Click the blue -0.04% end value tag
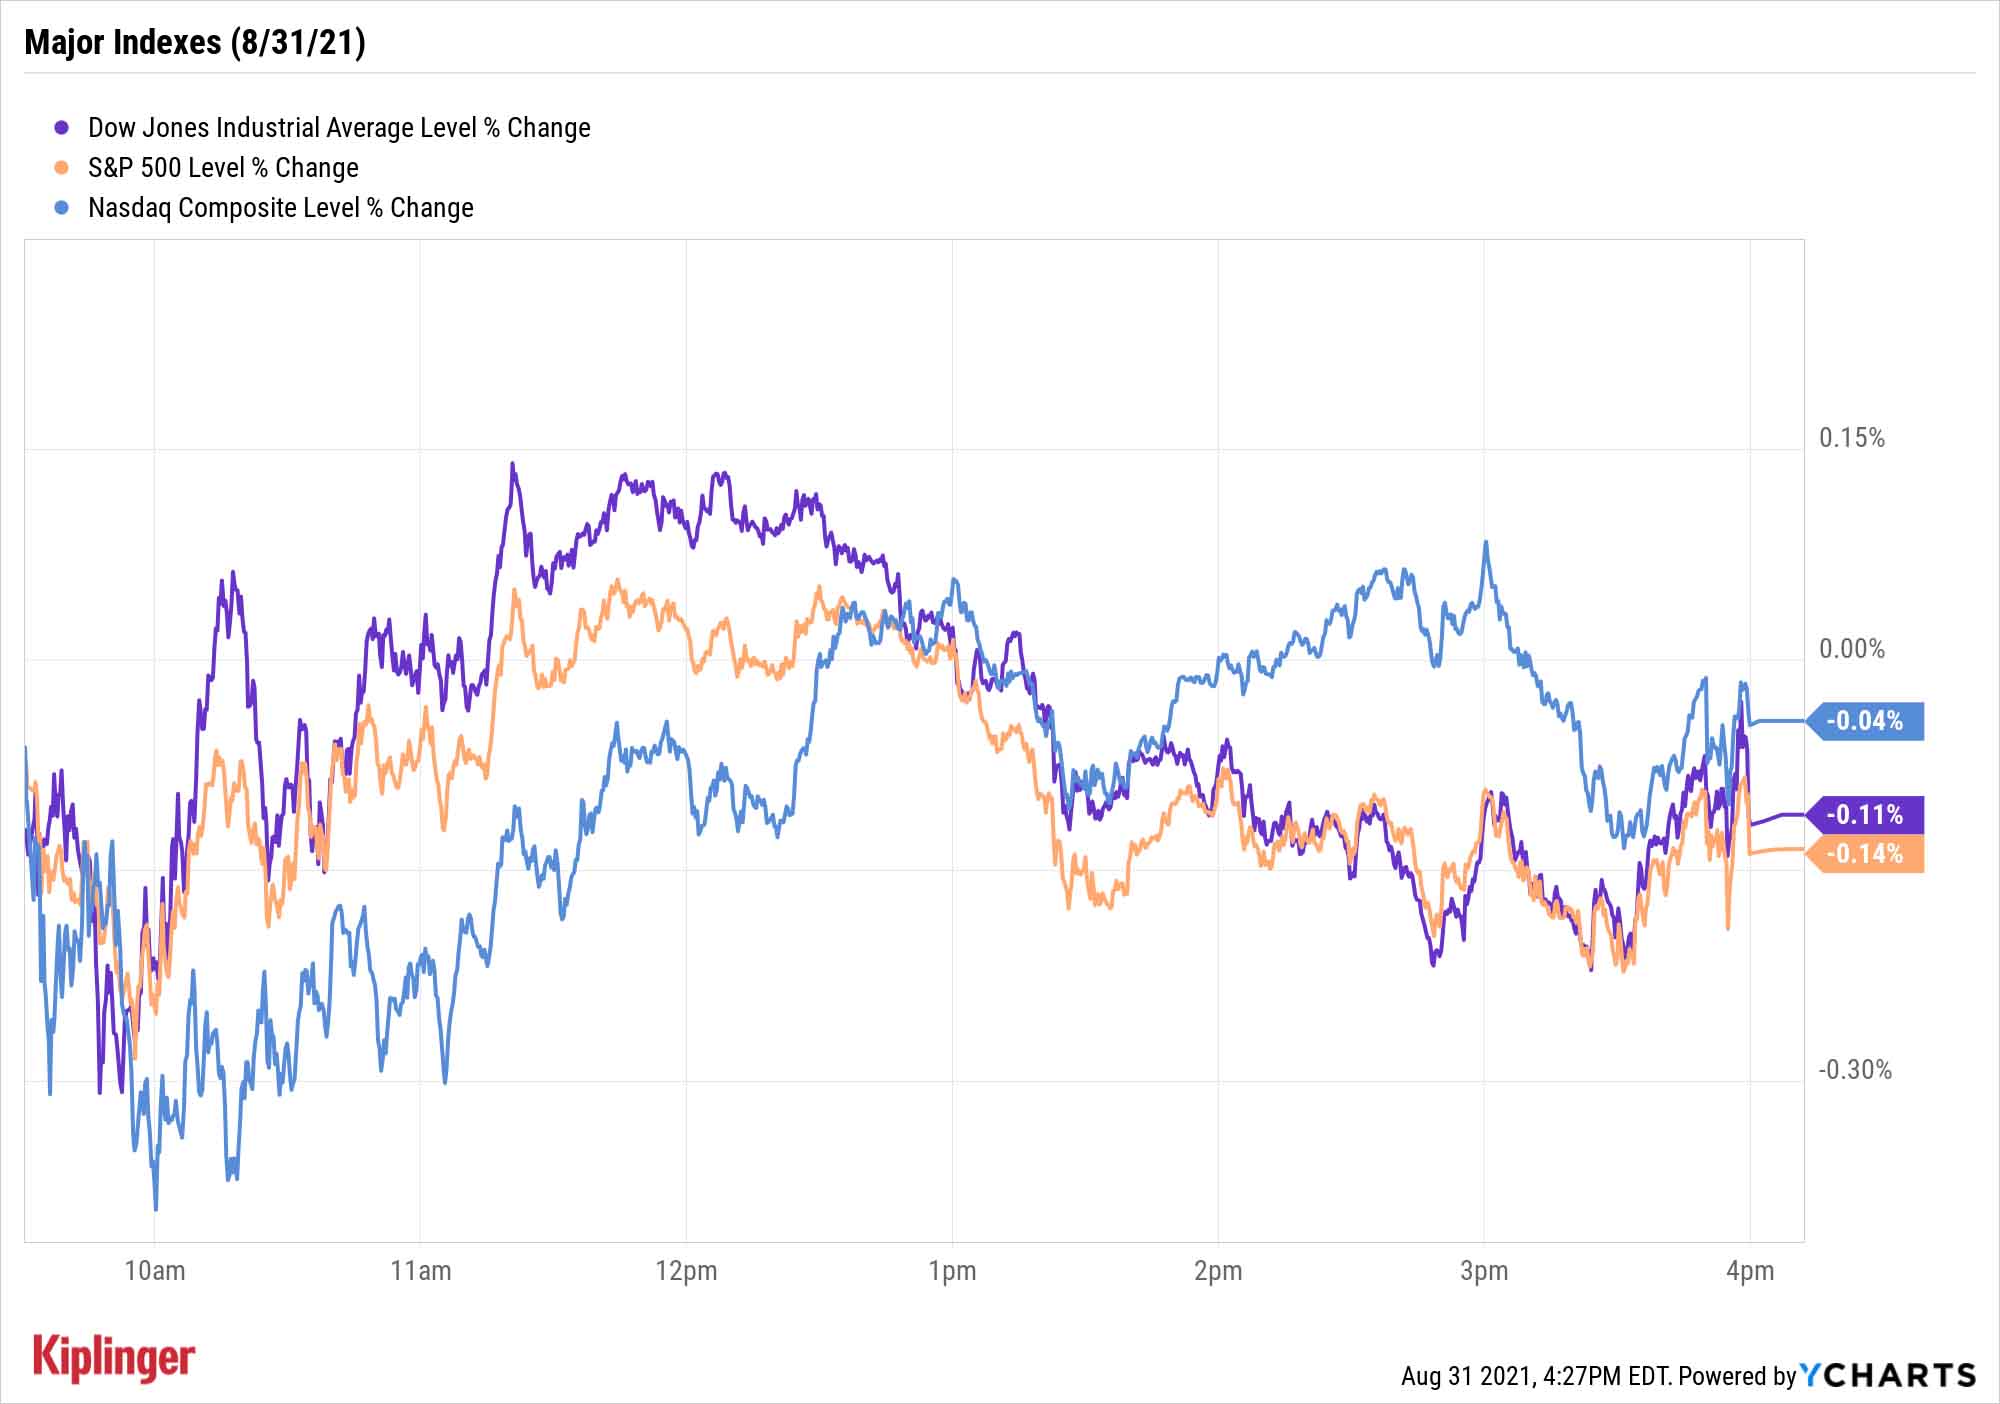 pos(1865,721)
